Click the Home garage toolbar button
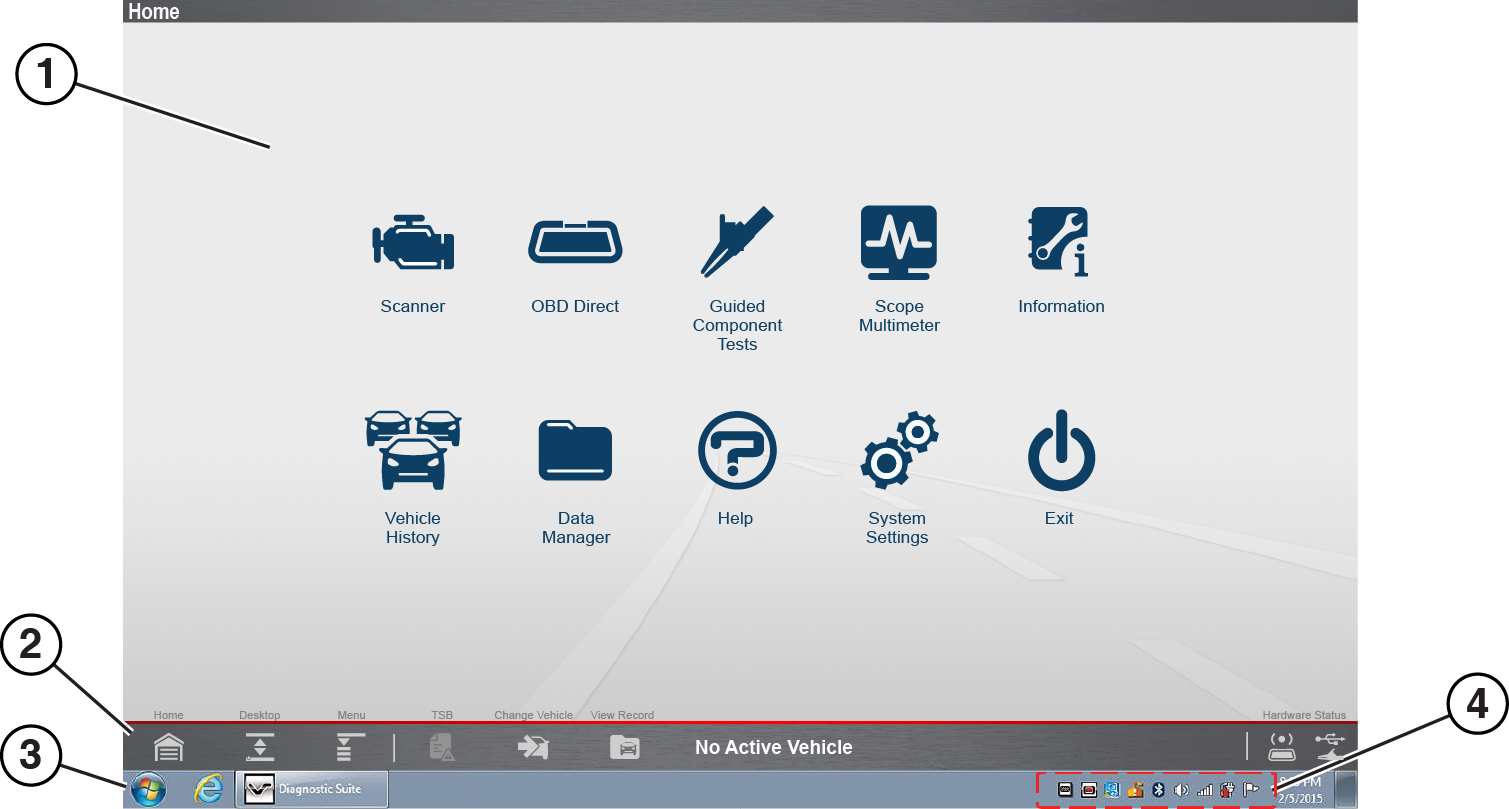 pos(169,747)
